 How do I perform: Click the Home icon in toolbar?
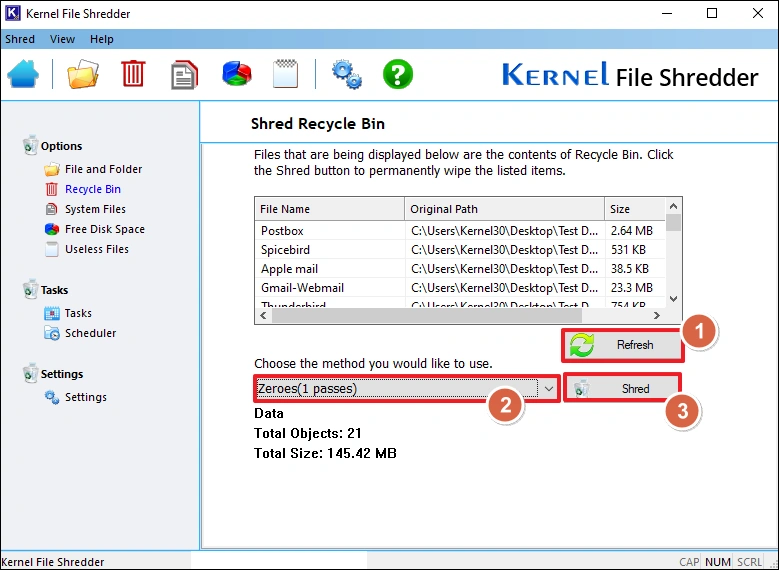point(24,75)
